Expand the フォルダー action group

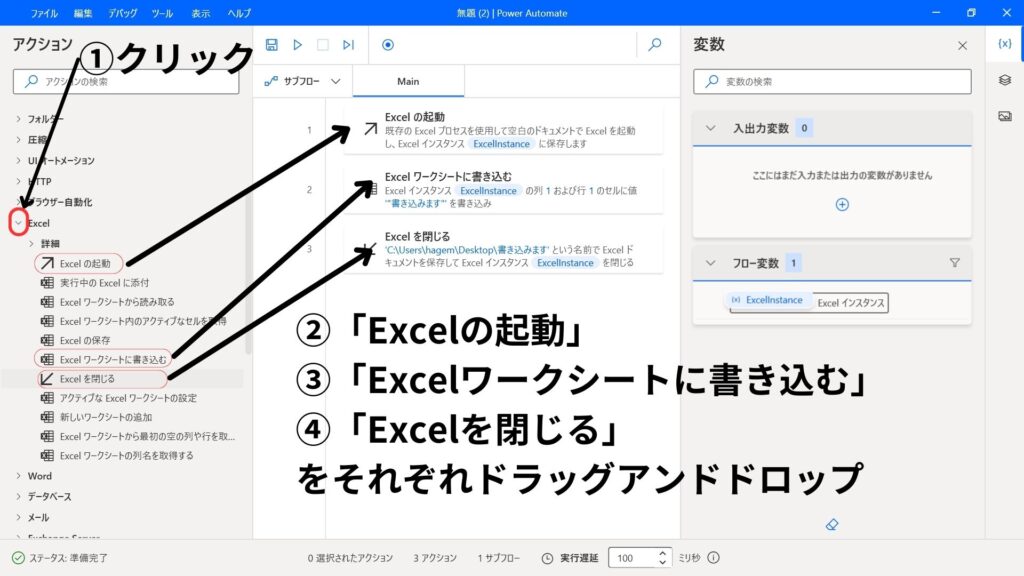click(18, 119)
